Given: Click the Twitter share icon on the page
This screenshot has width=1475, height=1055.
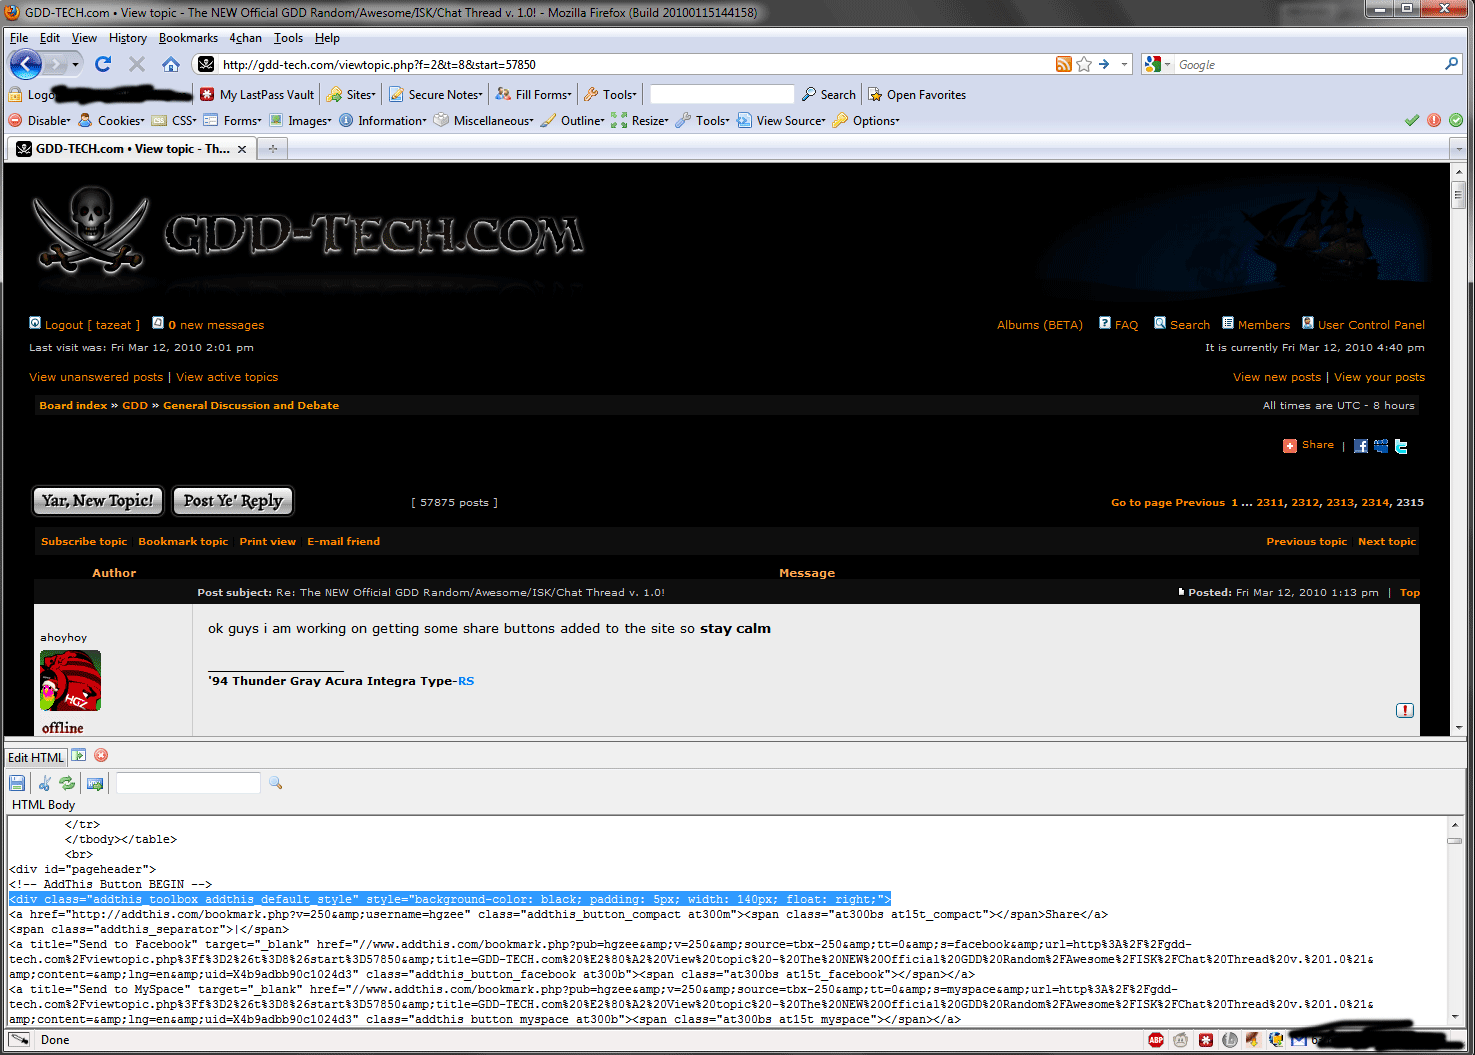Looking at the screenshot, I should coord(1401,446).
